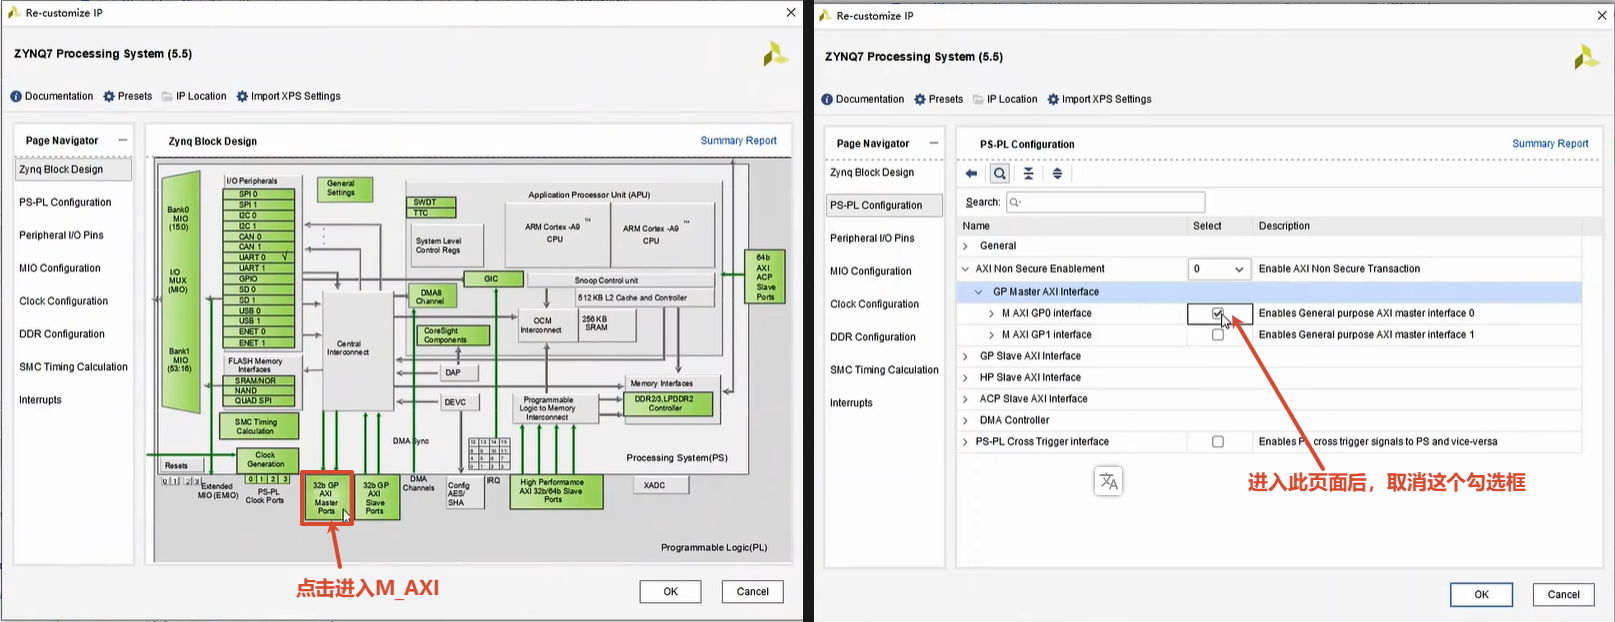Click the DMA8 Channel block
This screenshot has height=622, width=1615.
coord(432,297)
